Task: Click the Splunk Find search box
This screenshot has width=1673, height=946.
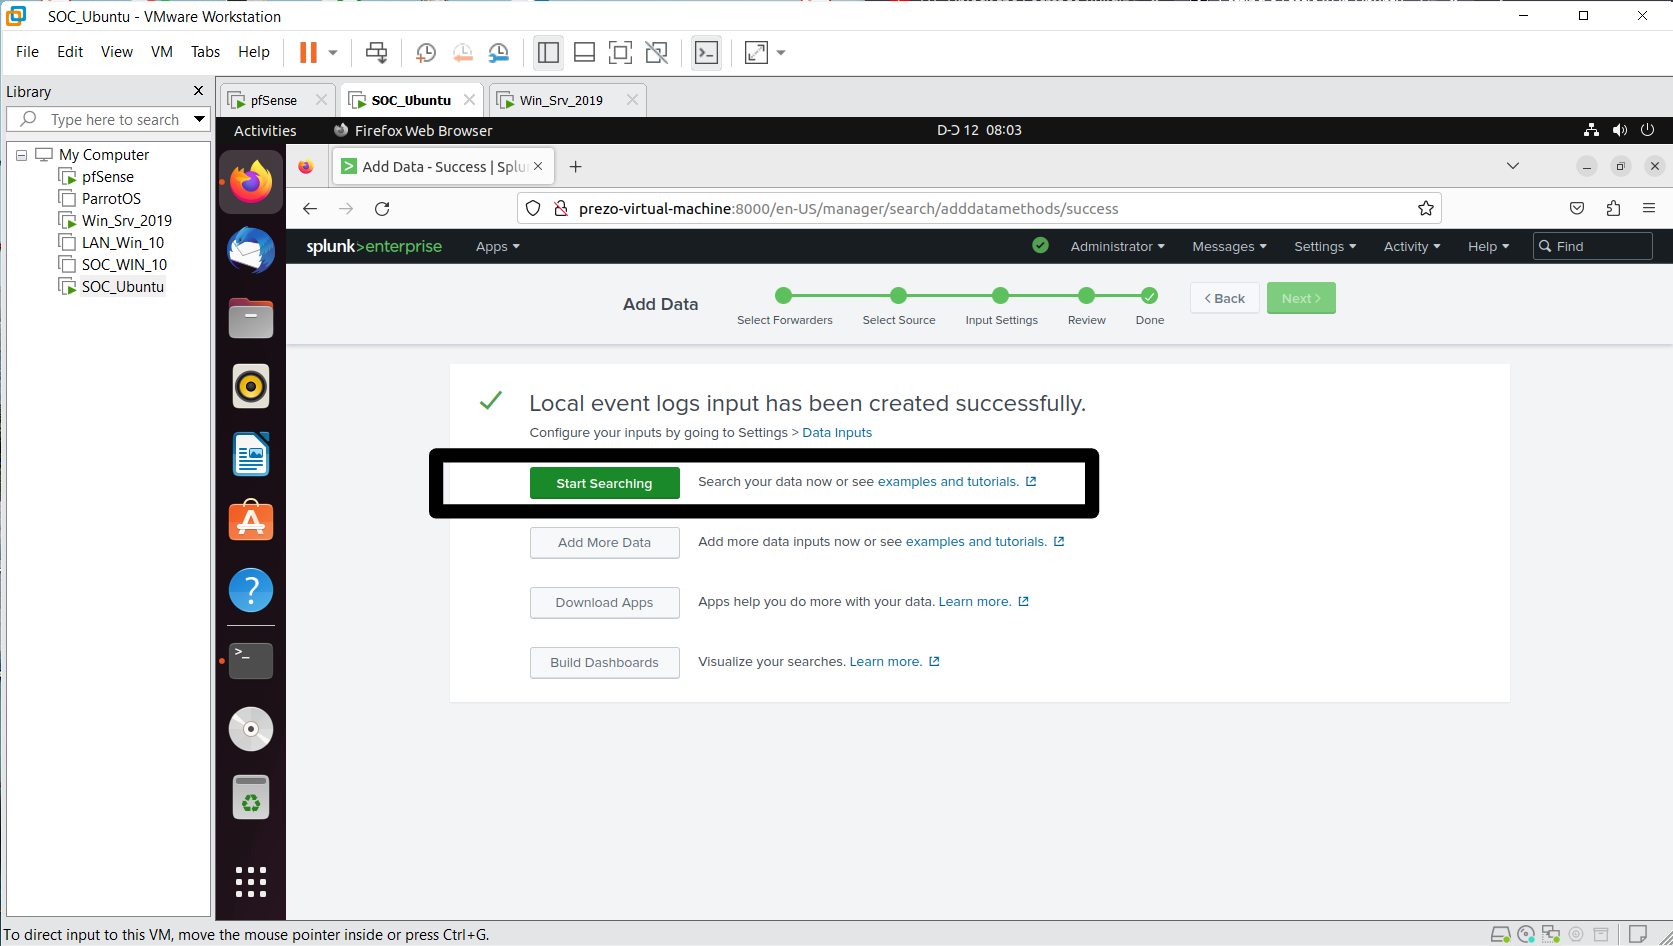Action: click(1592, 246)
